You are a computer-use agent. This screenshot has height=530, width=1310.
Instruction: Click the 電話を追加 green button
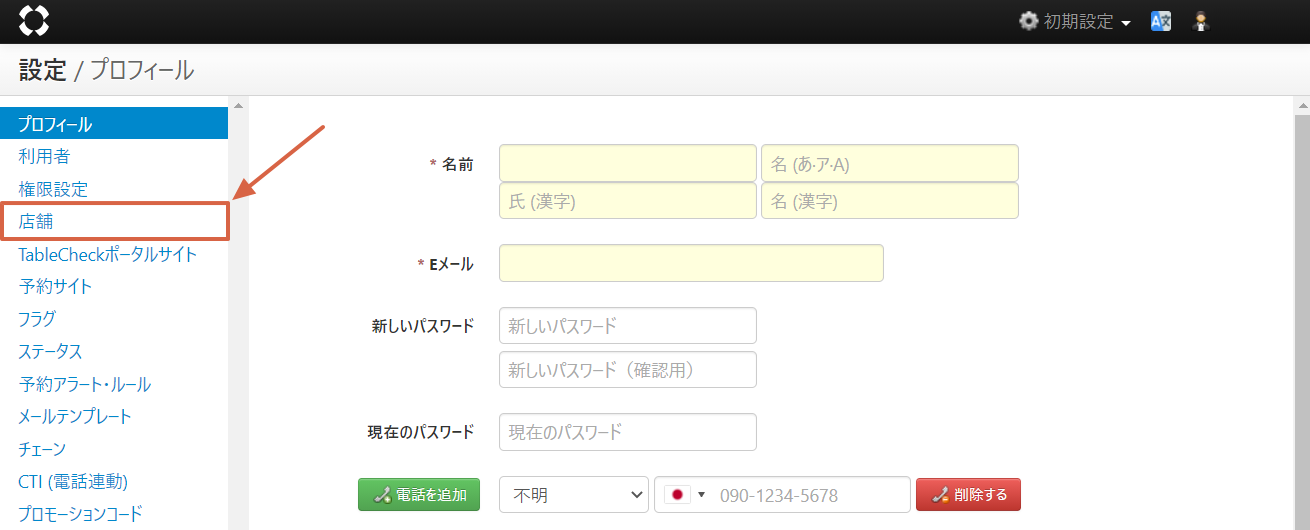tap(419, 495)
